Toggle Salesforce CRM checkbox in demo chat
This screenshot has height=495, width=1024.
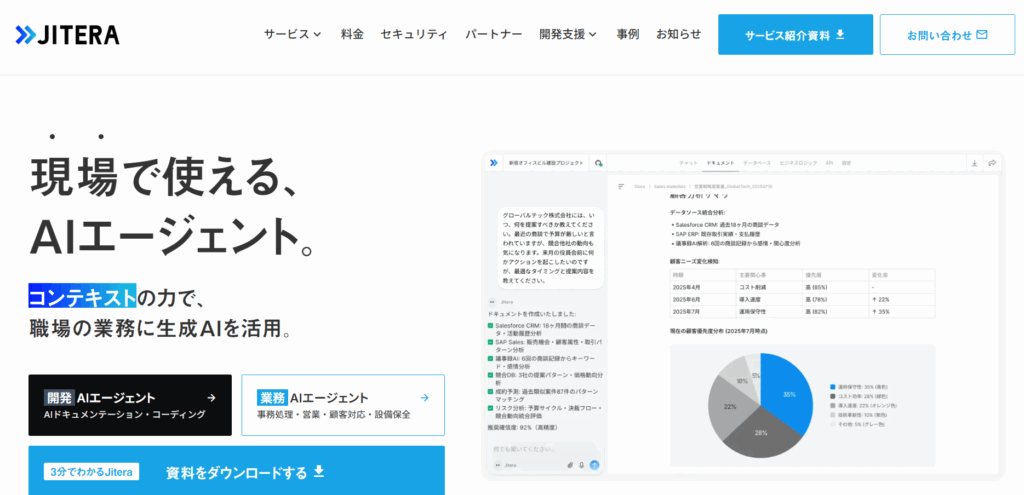click(490, 325)
